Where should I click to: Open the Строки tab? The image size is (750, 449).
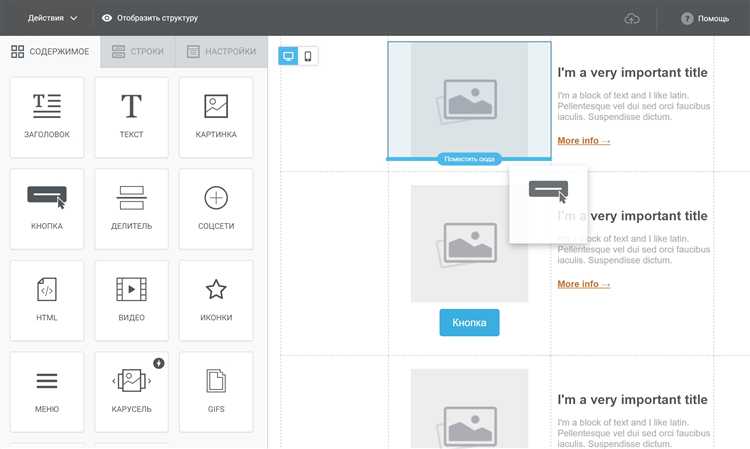[138, 52]
